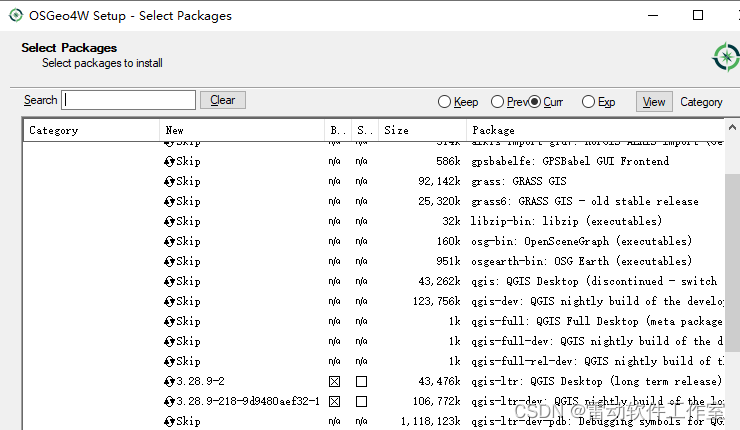Image resolution: width=740 pixels, height=430 pixels.
Task: Click the Clear search button
Action: tap(223, 100)
